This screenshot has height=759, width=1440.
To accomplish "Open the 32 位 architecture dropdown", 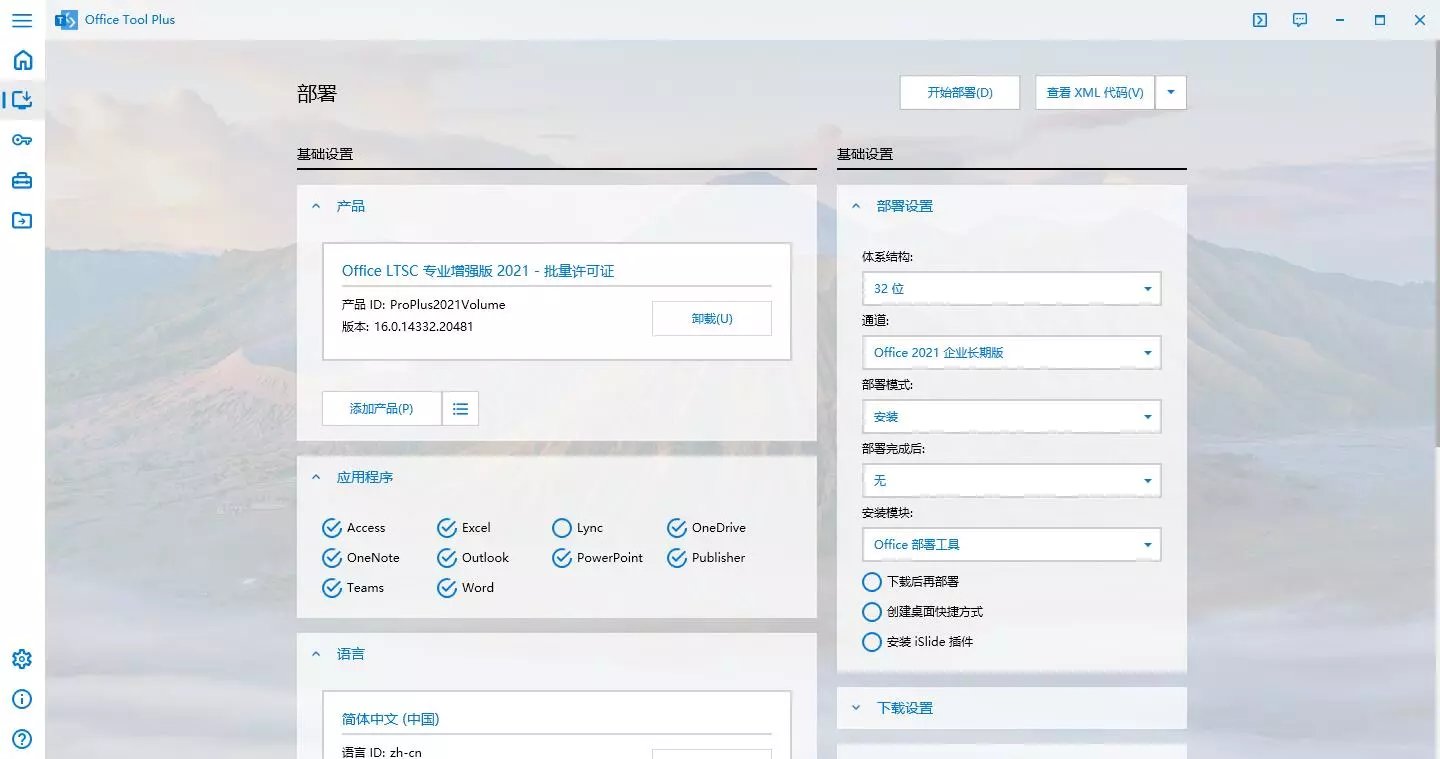I will coord(1010,288).
